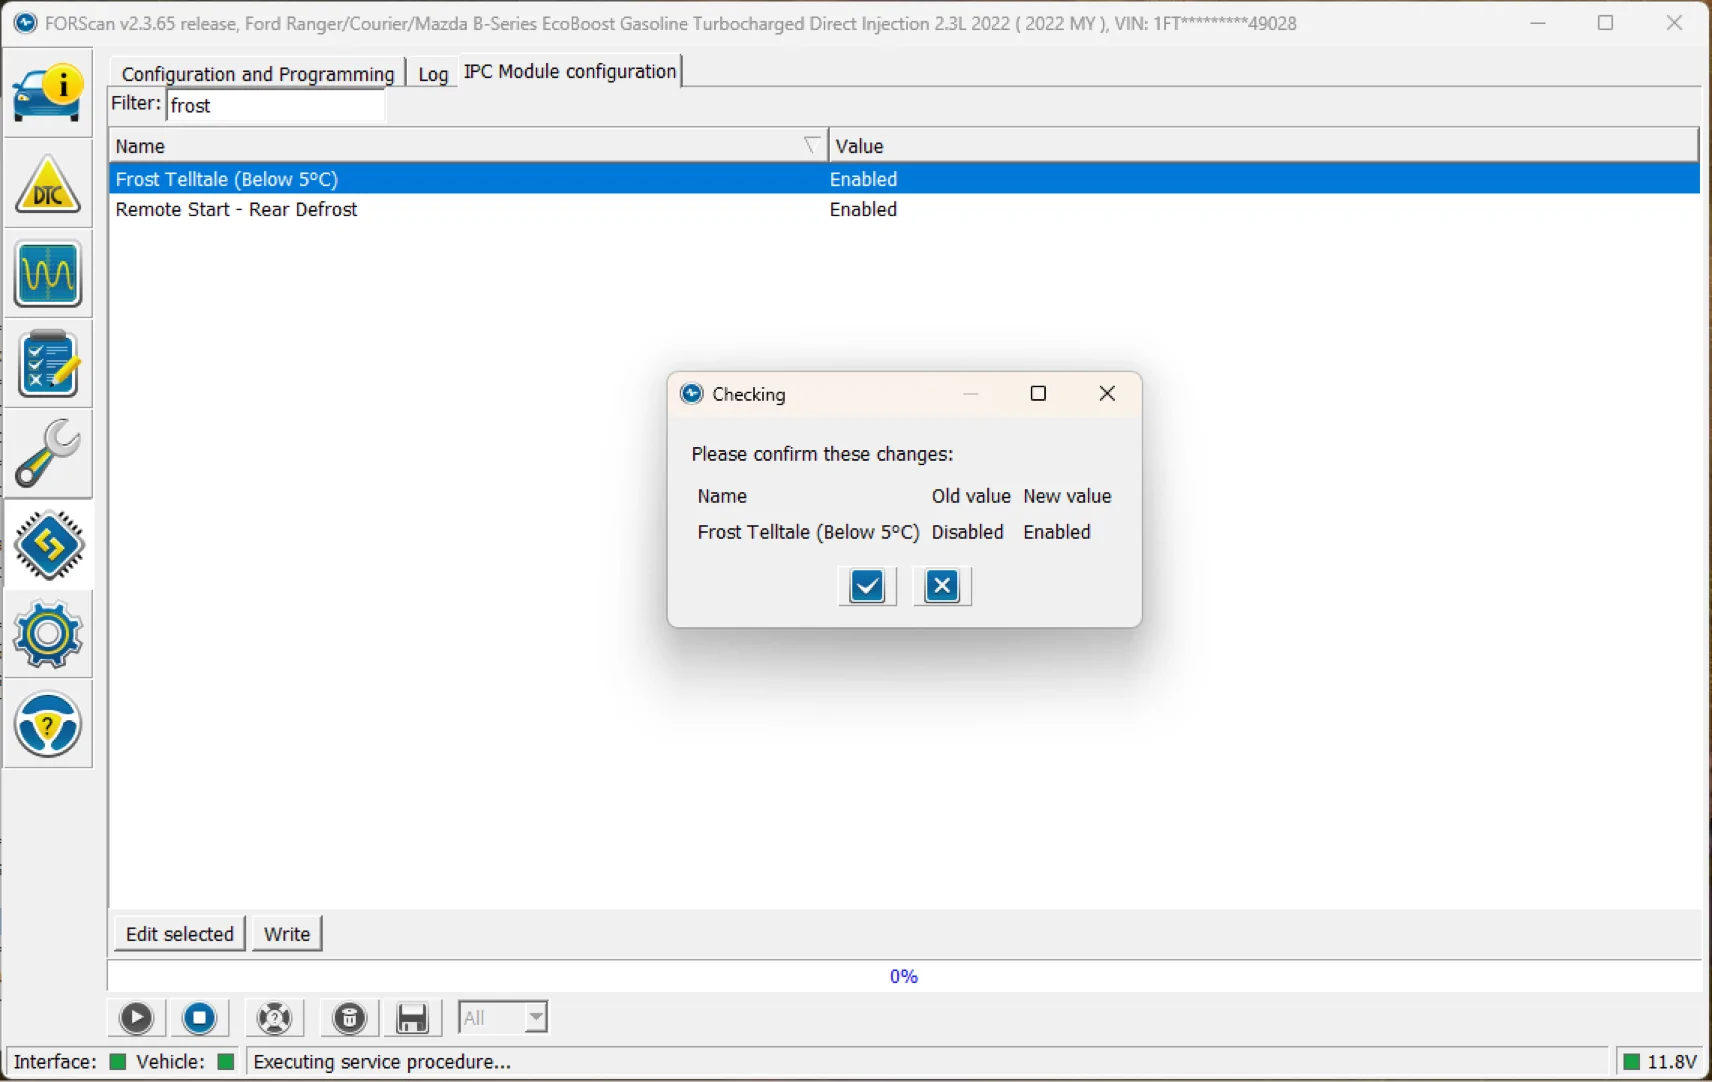This screenshot has width=1712, height=1082.
Task: Click the Interface green status indicator
Action: 117,1062
